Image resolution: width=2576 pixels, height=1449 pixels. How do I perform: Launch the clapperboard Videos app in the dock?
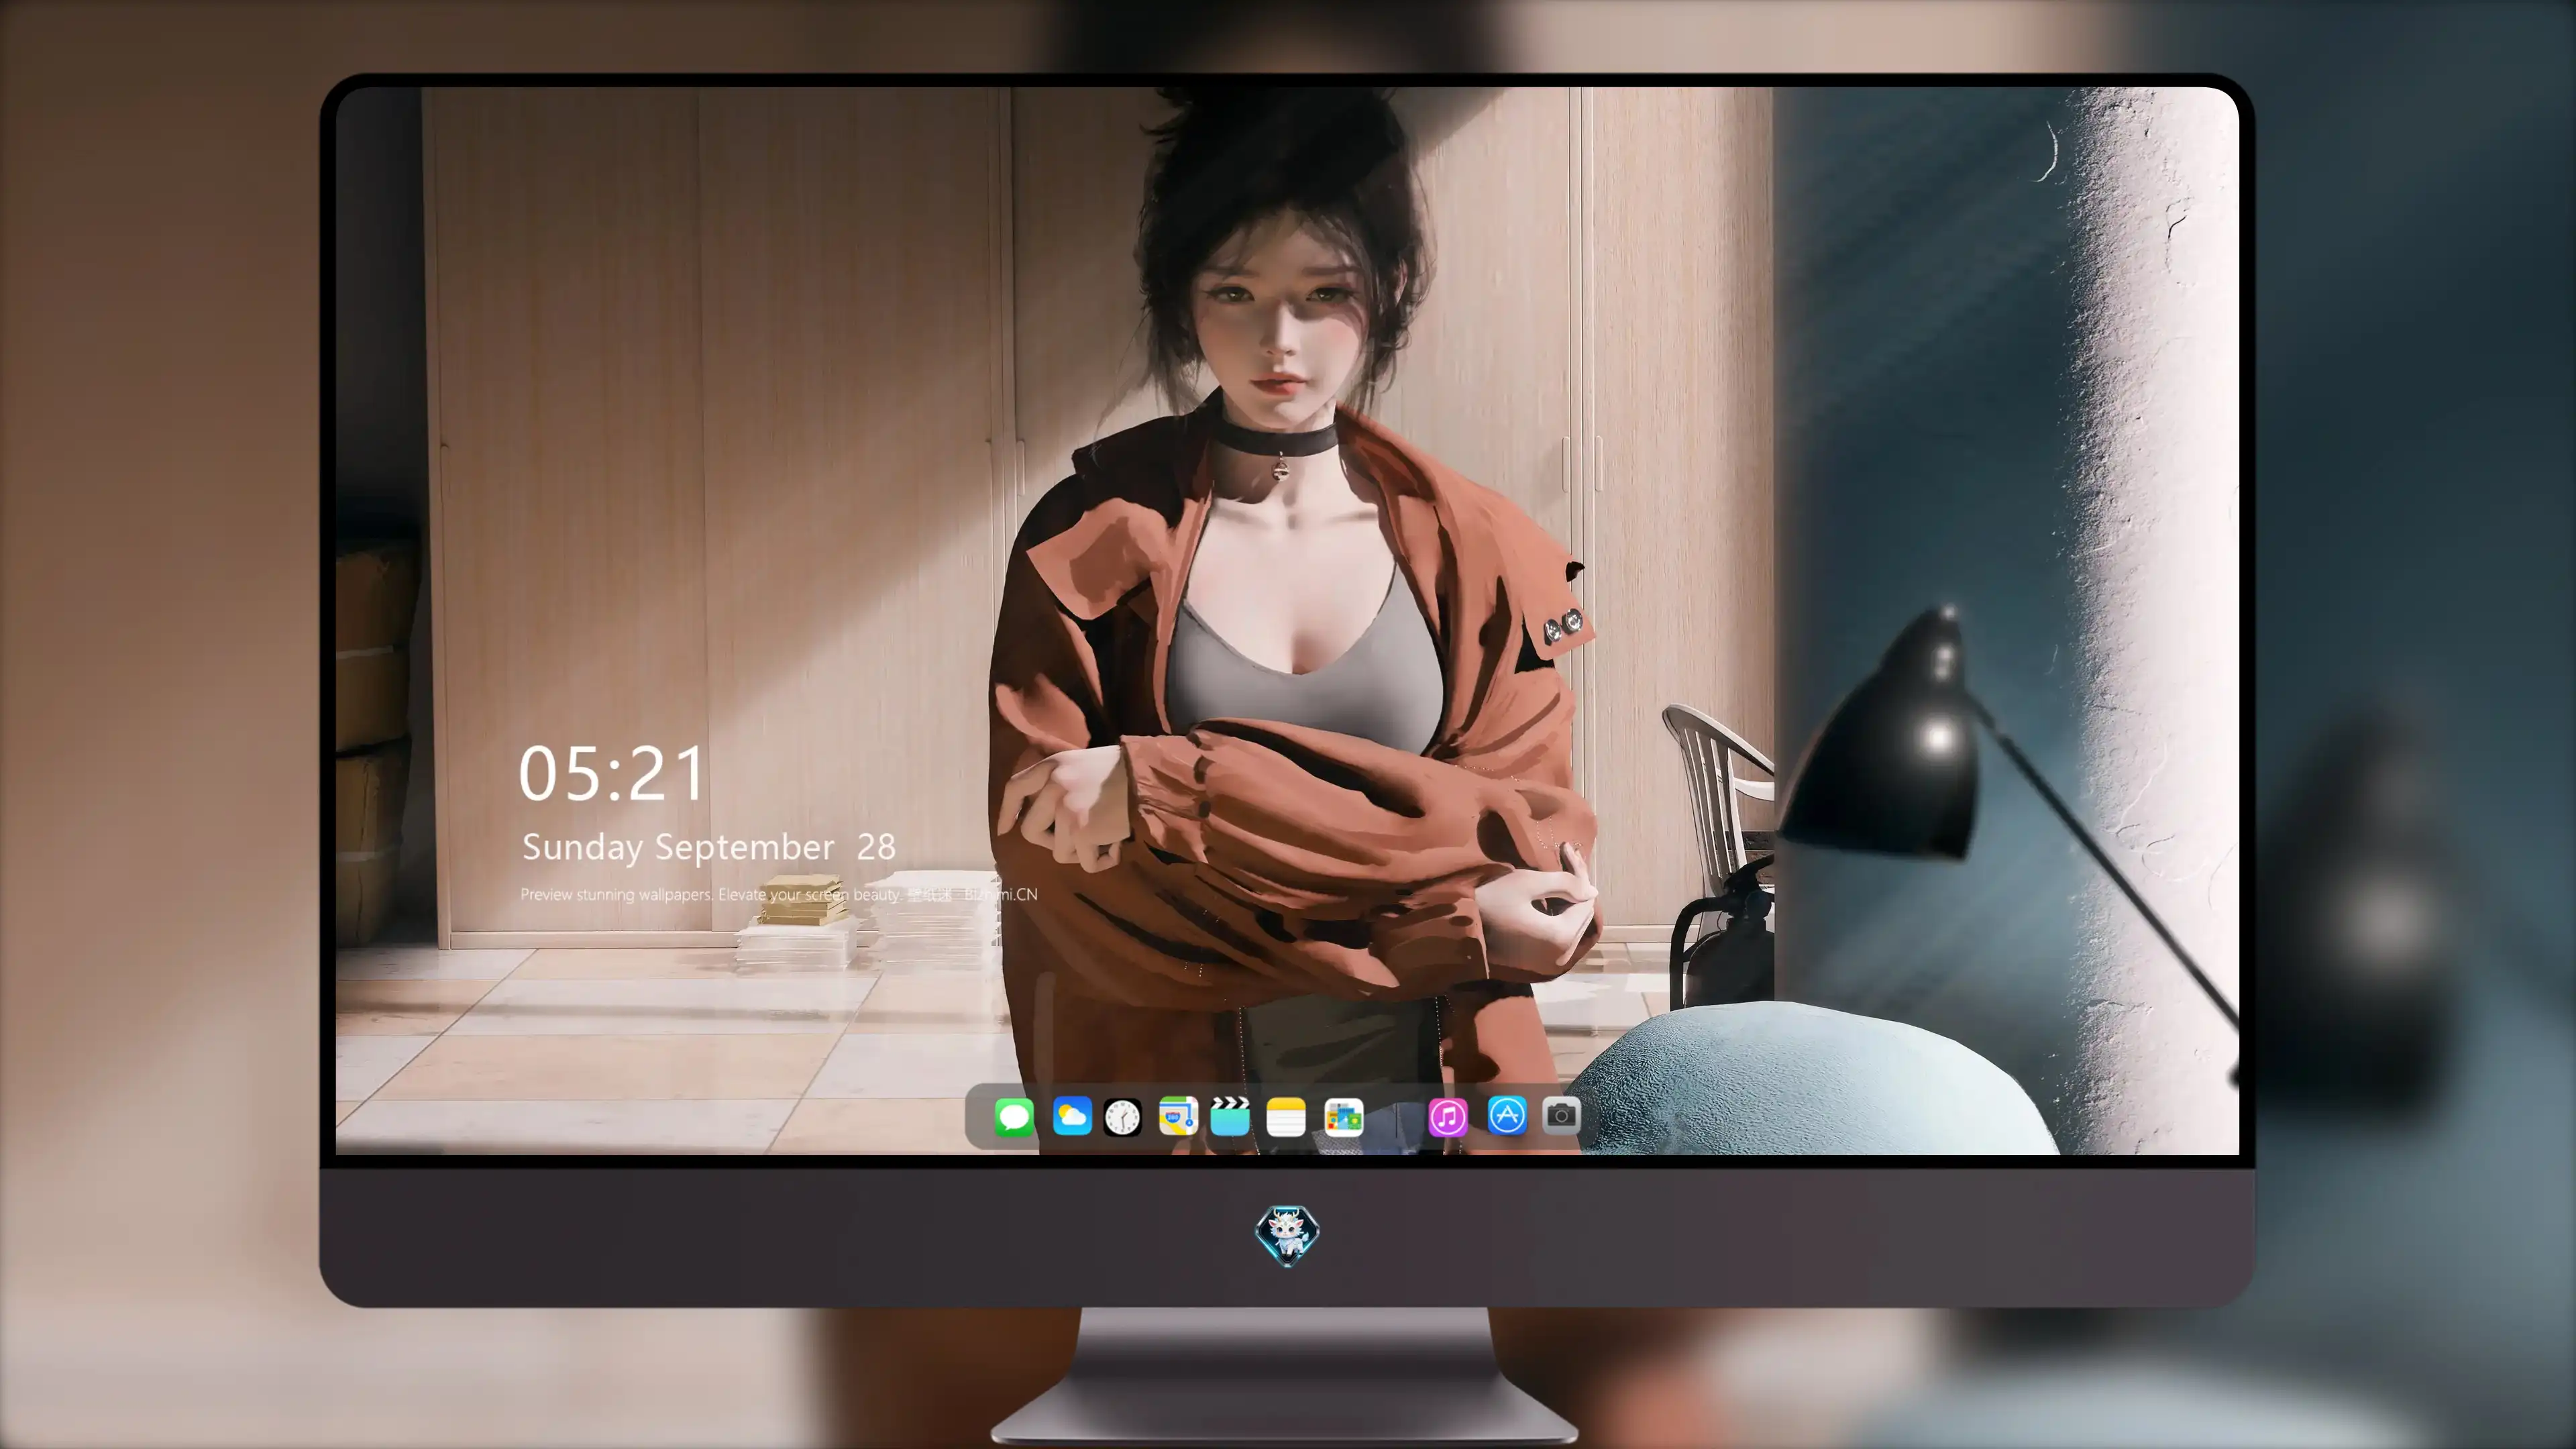tap(1230, 1116)
